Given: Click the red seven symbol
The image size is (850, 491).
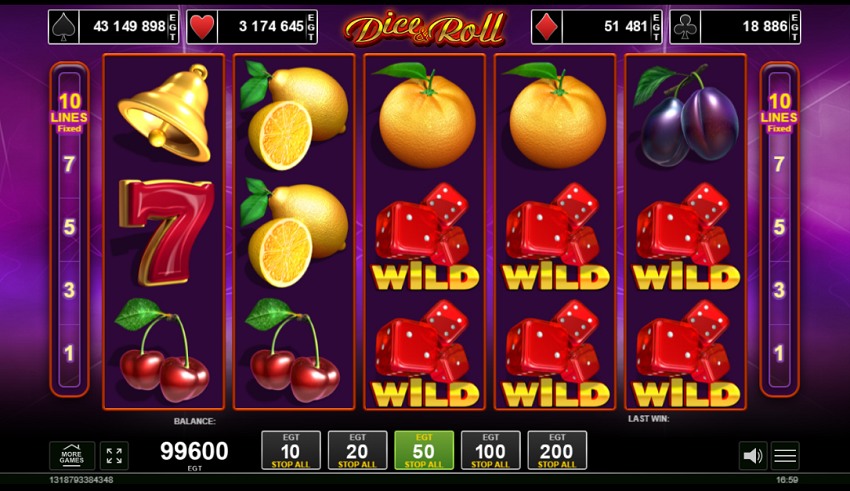Looking at the screenshot, I should [x=165, y=232].
